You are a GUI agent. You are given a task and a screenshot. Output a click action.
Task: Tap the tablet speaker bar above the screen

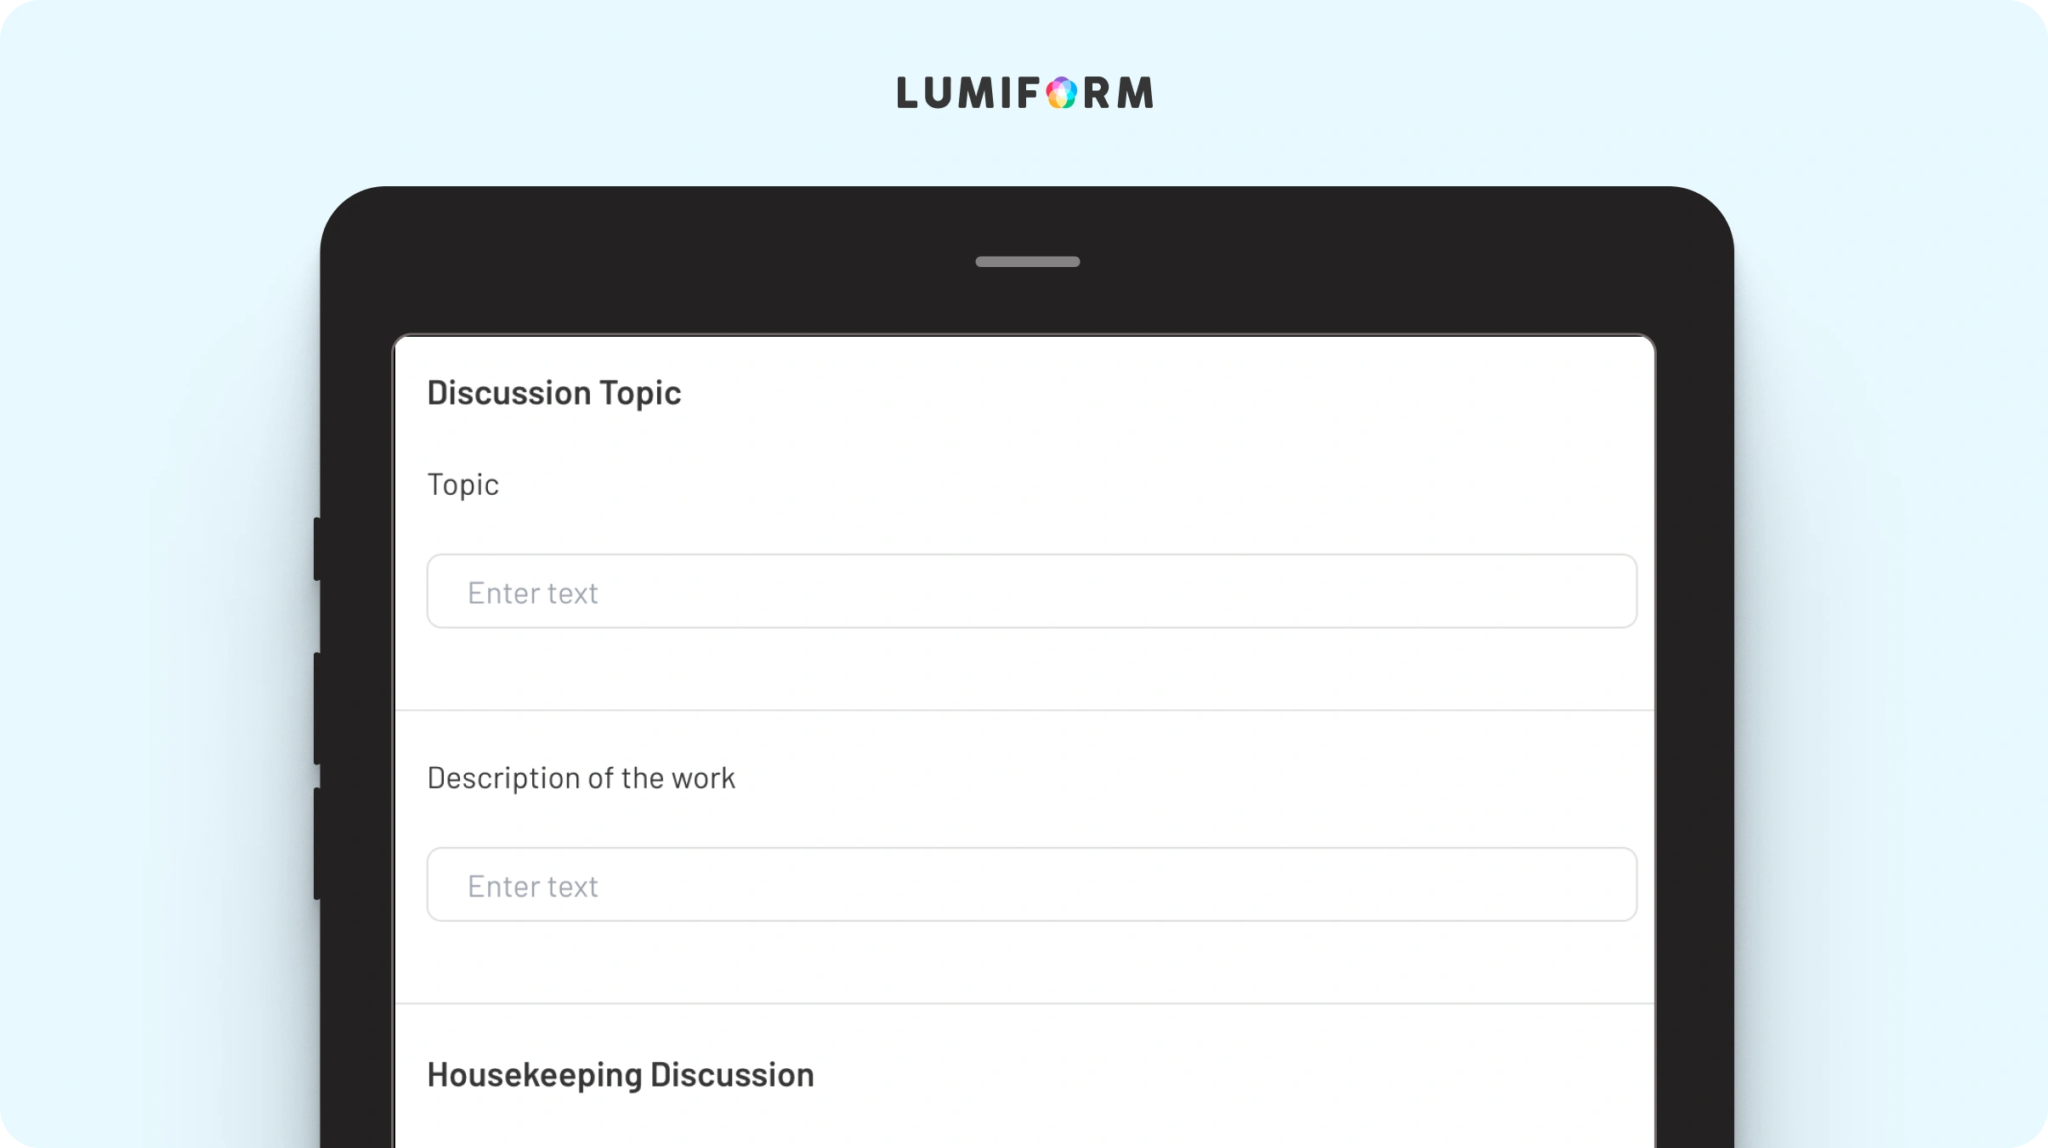coord(1027,262)
